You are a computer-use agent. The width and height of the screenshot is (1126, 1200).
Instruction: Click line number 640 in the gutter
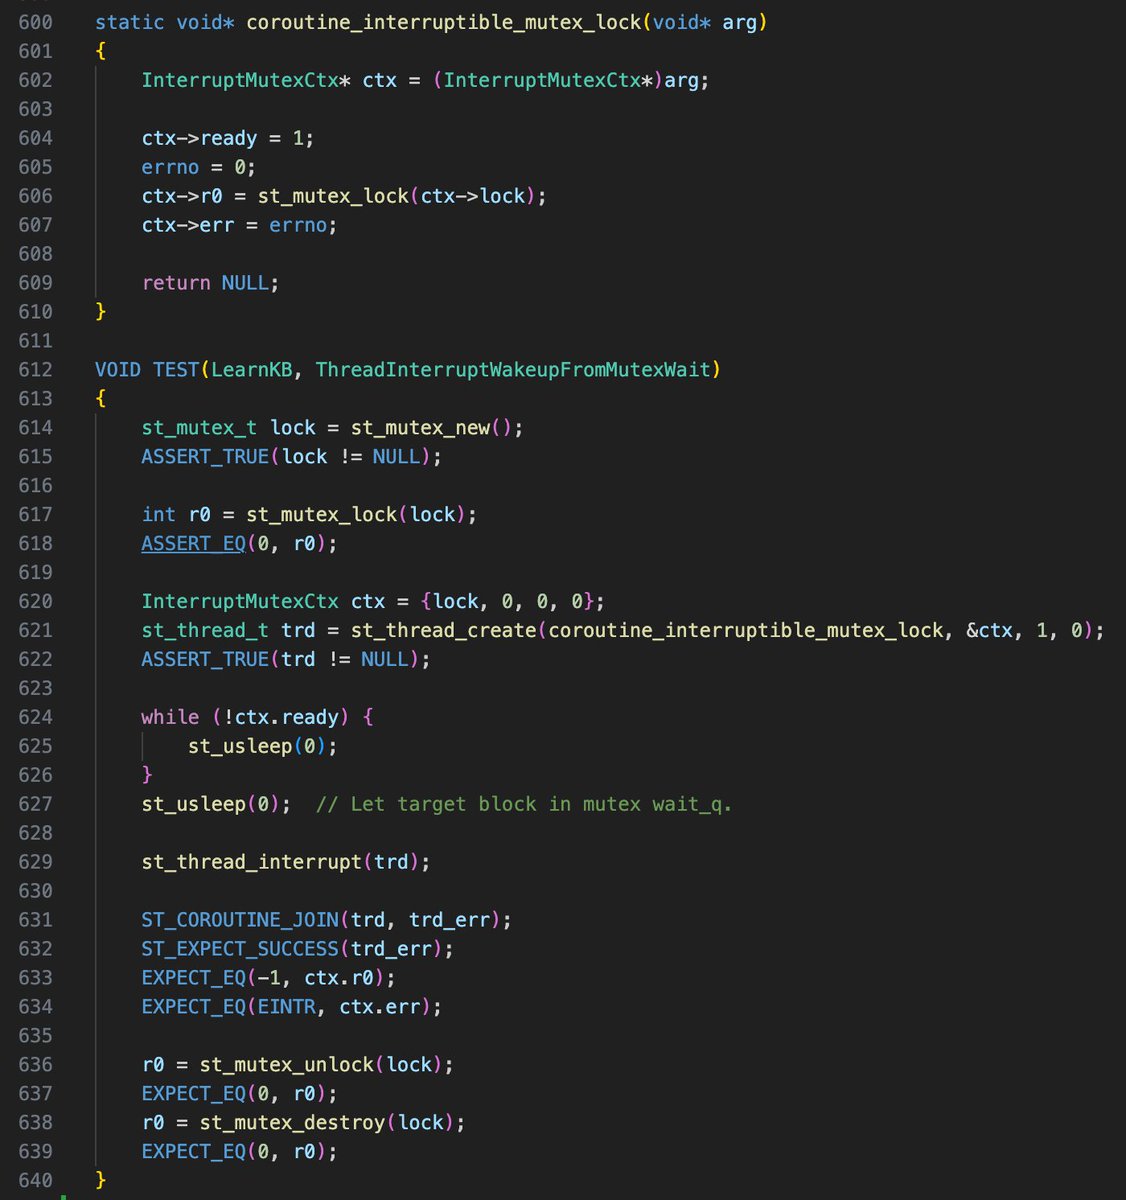(35, 1181)
